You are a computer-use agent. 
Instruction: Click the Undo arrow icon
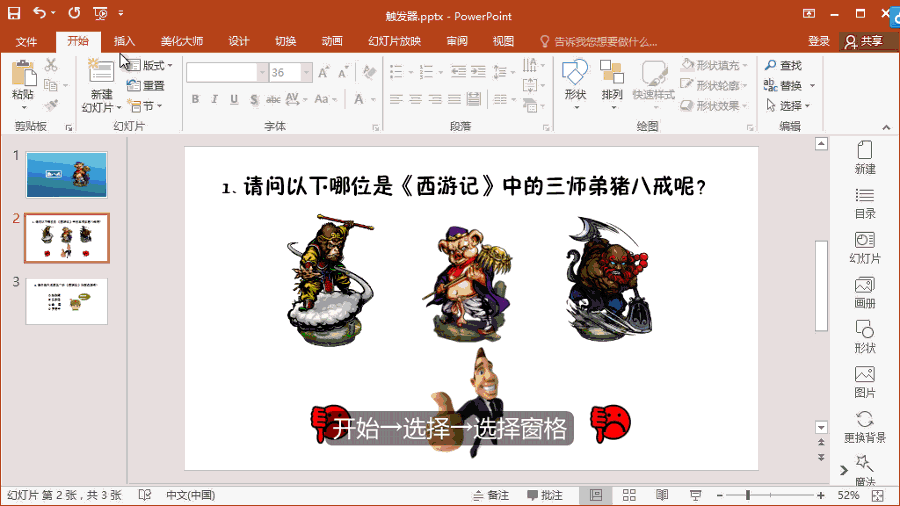[x=39, y=13]
